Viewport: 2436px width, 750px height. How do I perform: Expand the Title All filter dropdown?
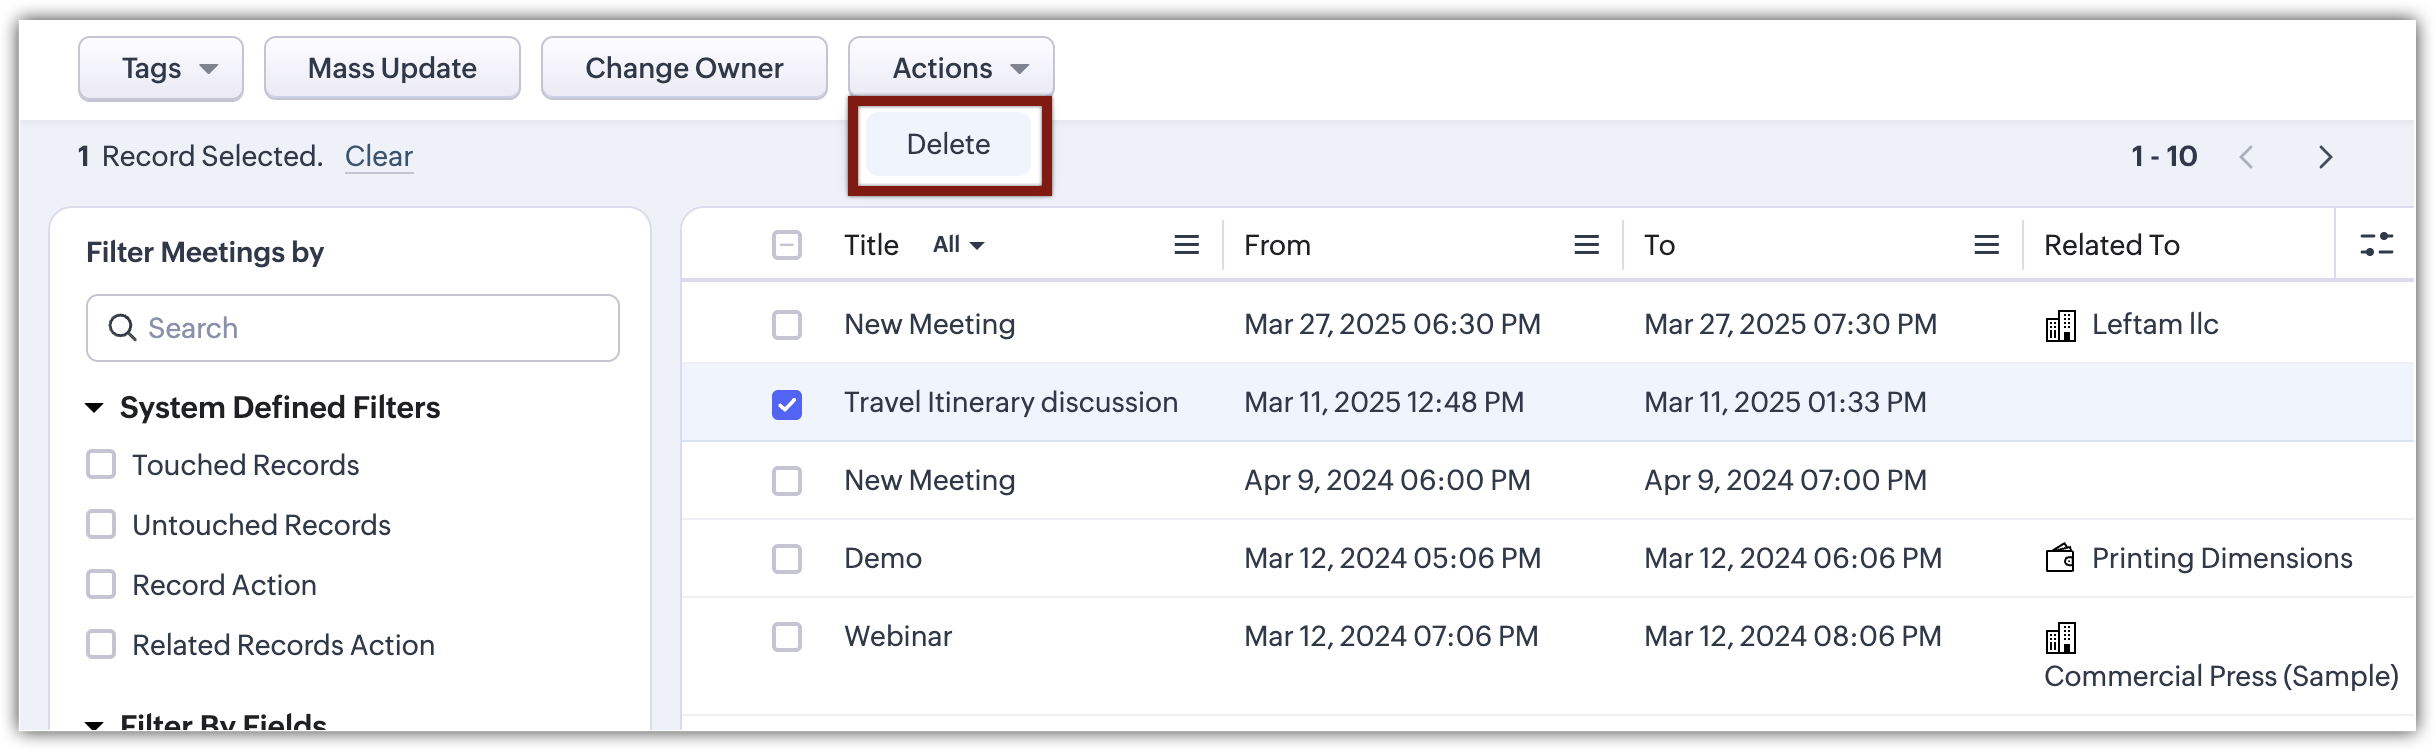tap(958, 245)
